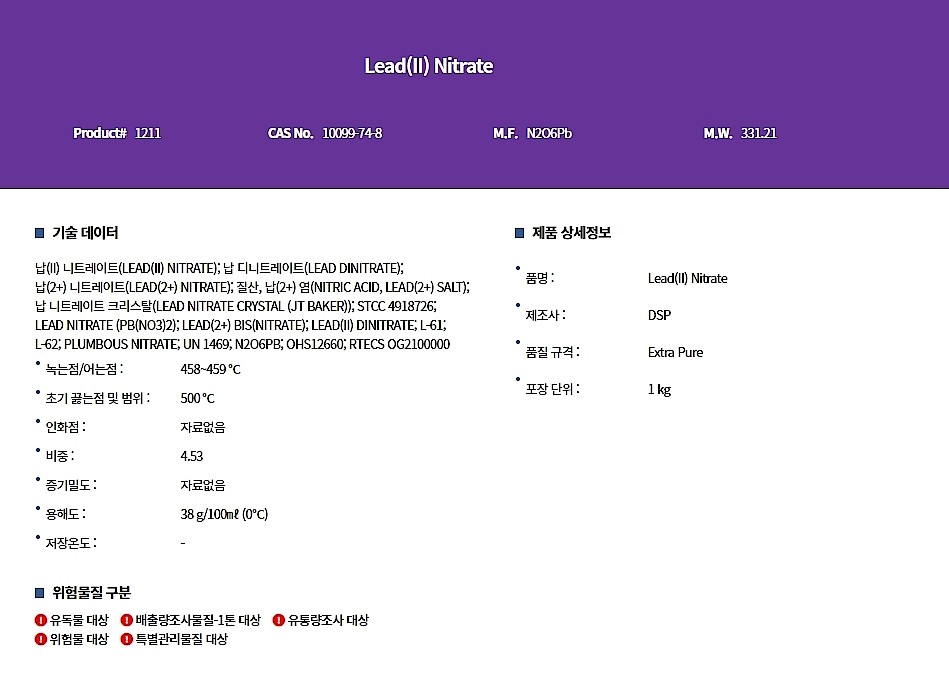The width and height of the screenshot is (949, 694).
Task: Click the 품명 value Lead(II) Nitrate
Action: (688, 278)
